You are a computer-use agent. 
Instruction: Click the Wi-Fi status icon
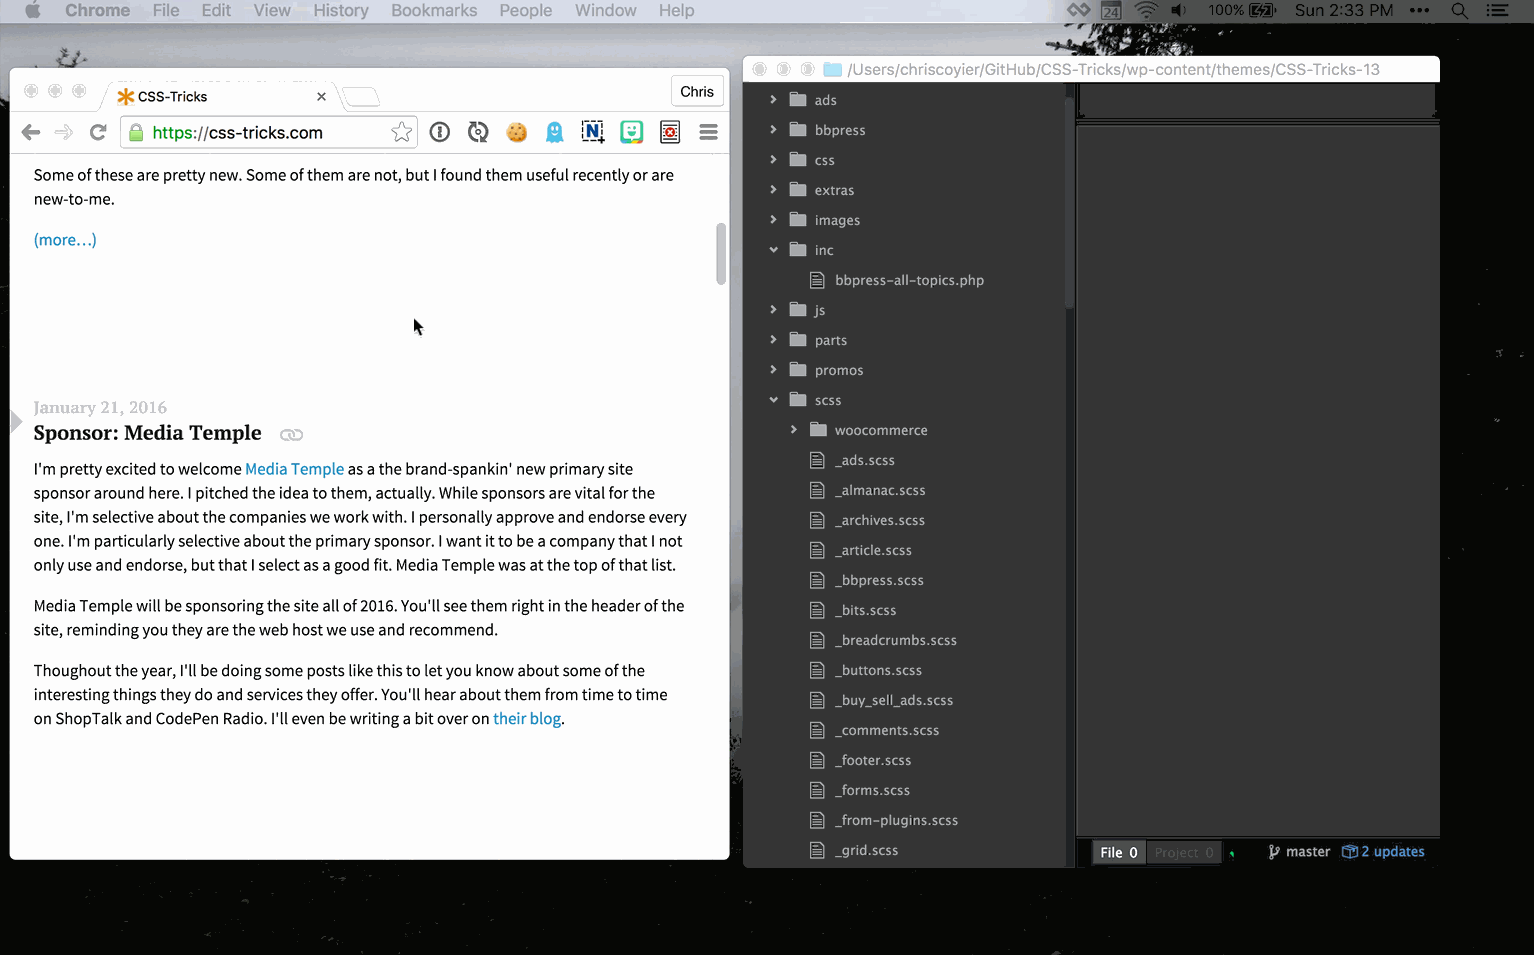1146,11
